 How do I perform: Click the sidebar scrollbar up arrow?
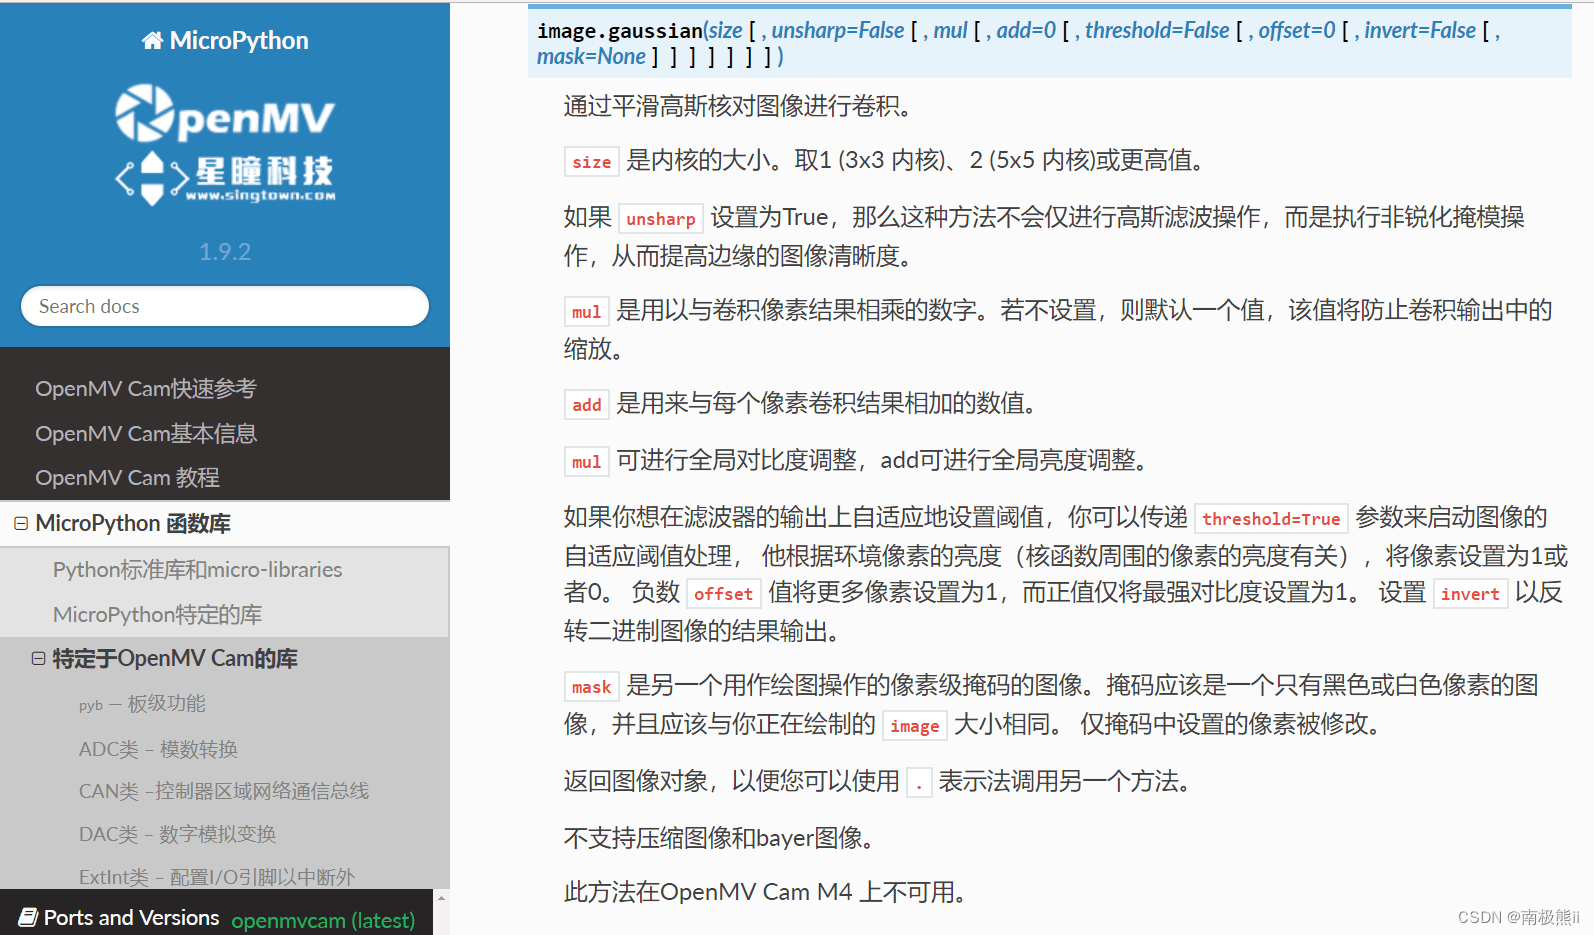(441, 898)
